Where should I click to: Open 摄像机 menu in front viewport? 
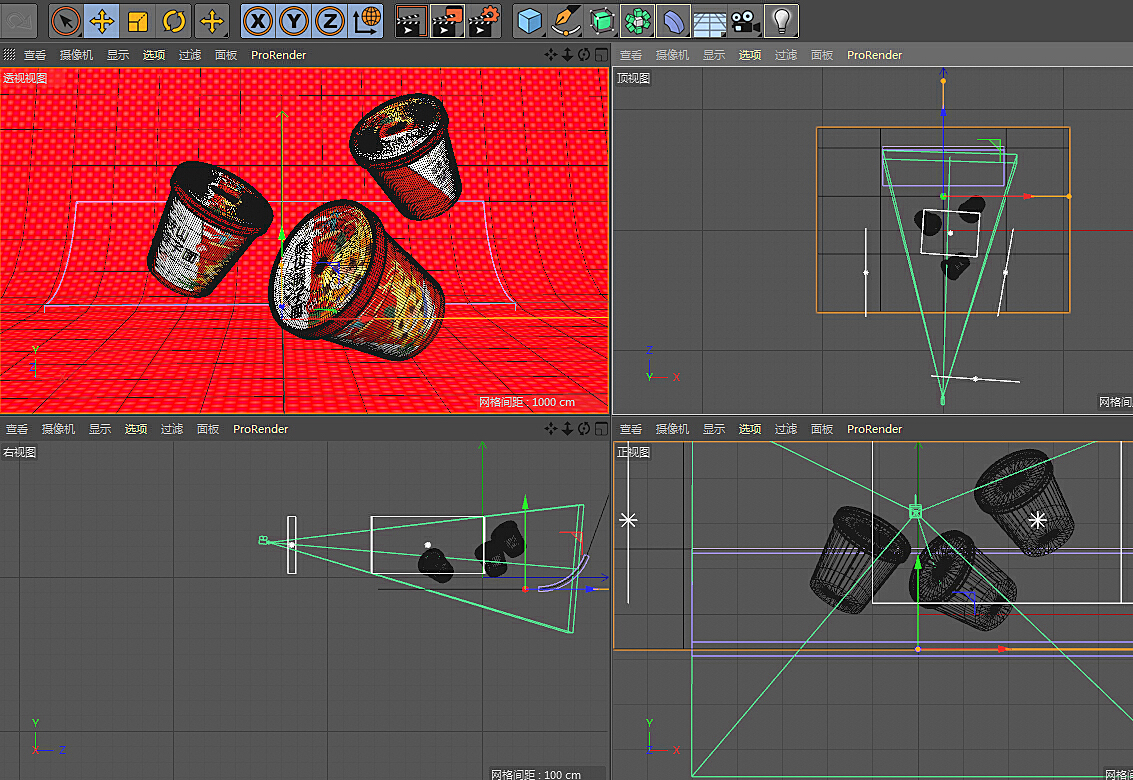pos(672,429)
